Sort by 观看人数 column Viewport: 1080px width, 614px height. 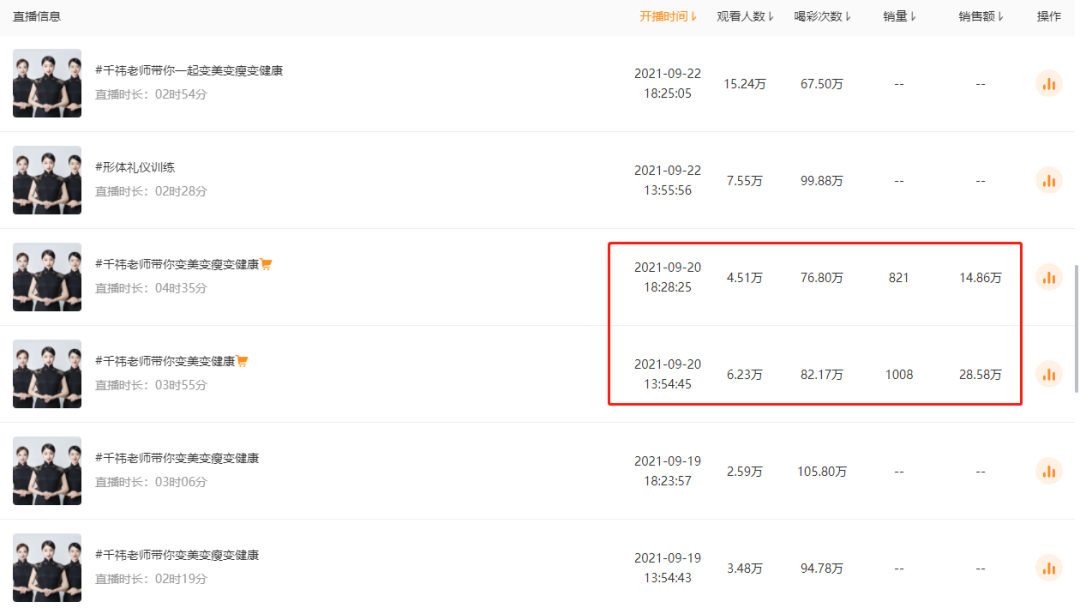pyautogui.click(x=745, y=17)
